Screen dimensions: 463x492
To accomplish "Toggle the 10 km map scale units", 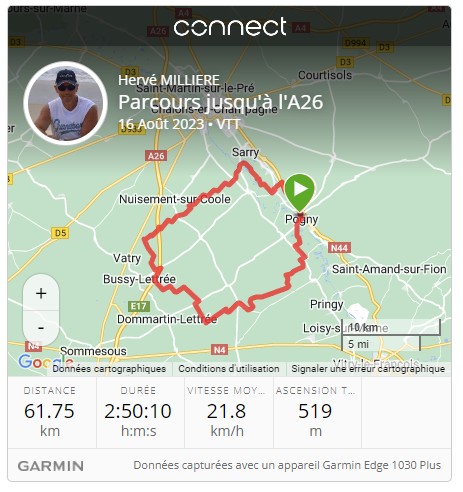I will (391, 335).
